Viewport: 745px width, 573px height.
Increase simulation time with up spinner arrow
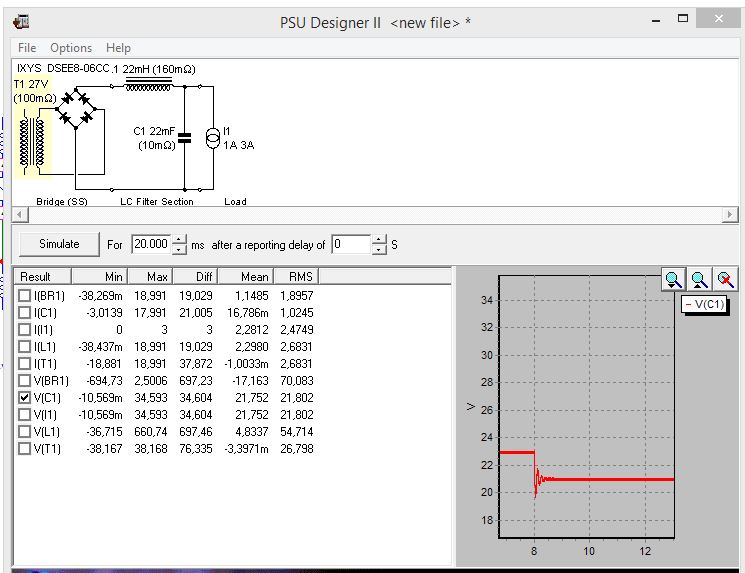pos(179,239)
